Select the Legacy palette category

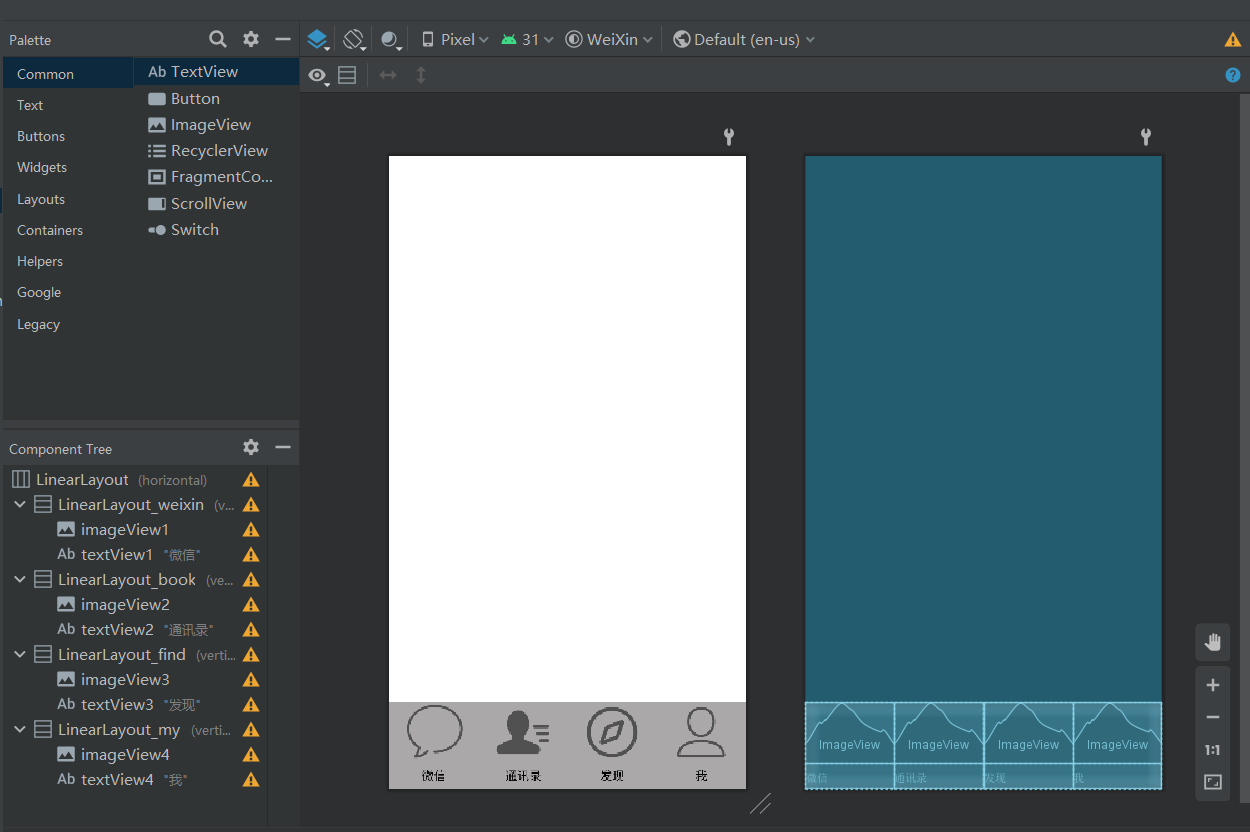click(68, 324)
